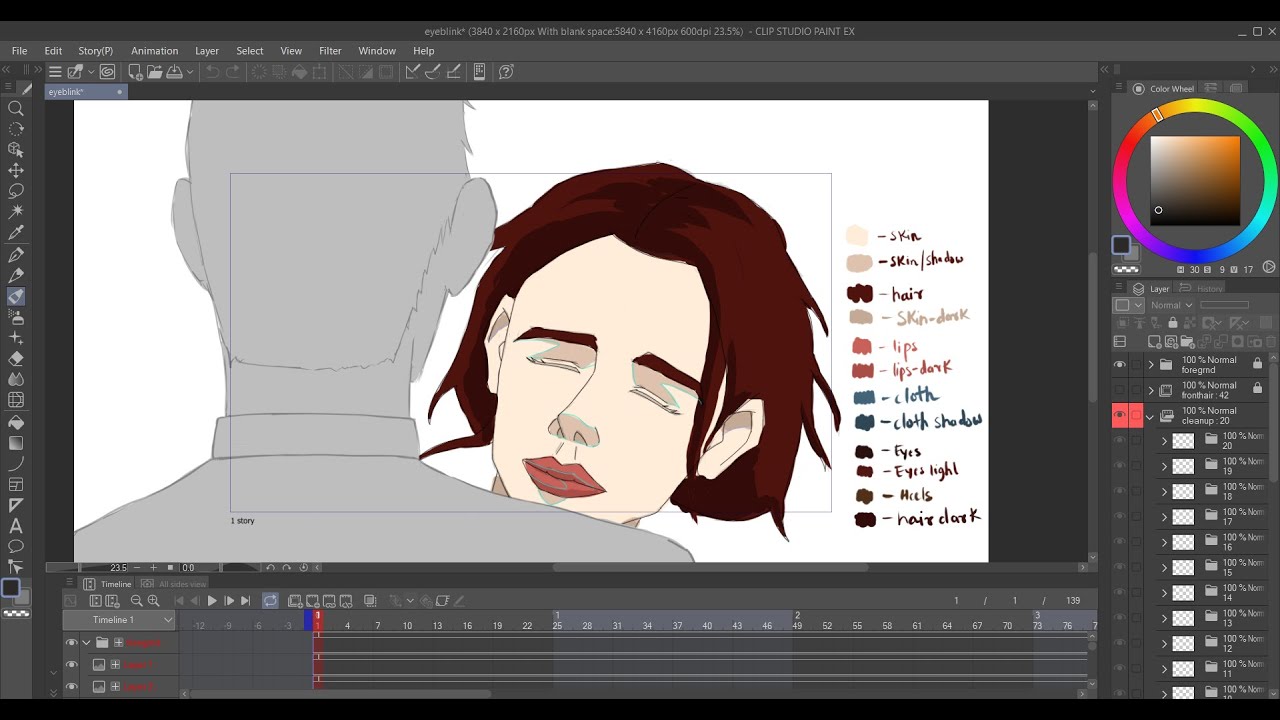Click the Undo arrow icon
1280x720 pixels.
pyautogui.click(x=212, y=72)
